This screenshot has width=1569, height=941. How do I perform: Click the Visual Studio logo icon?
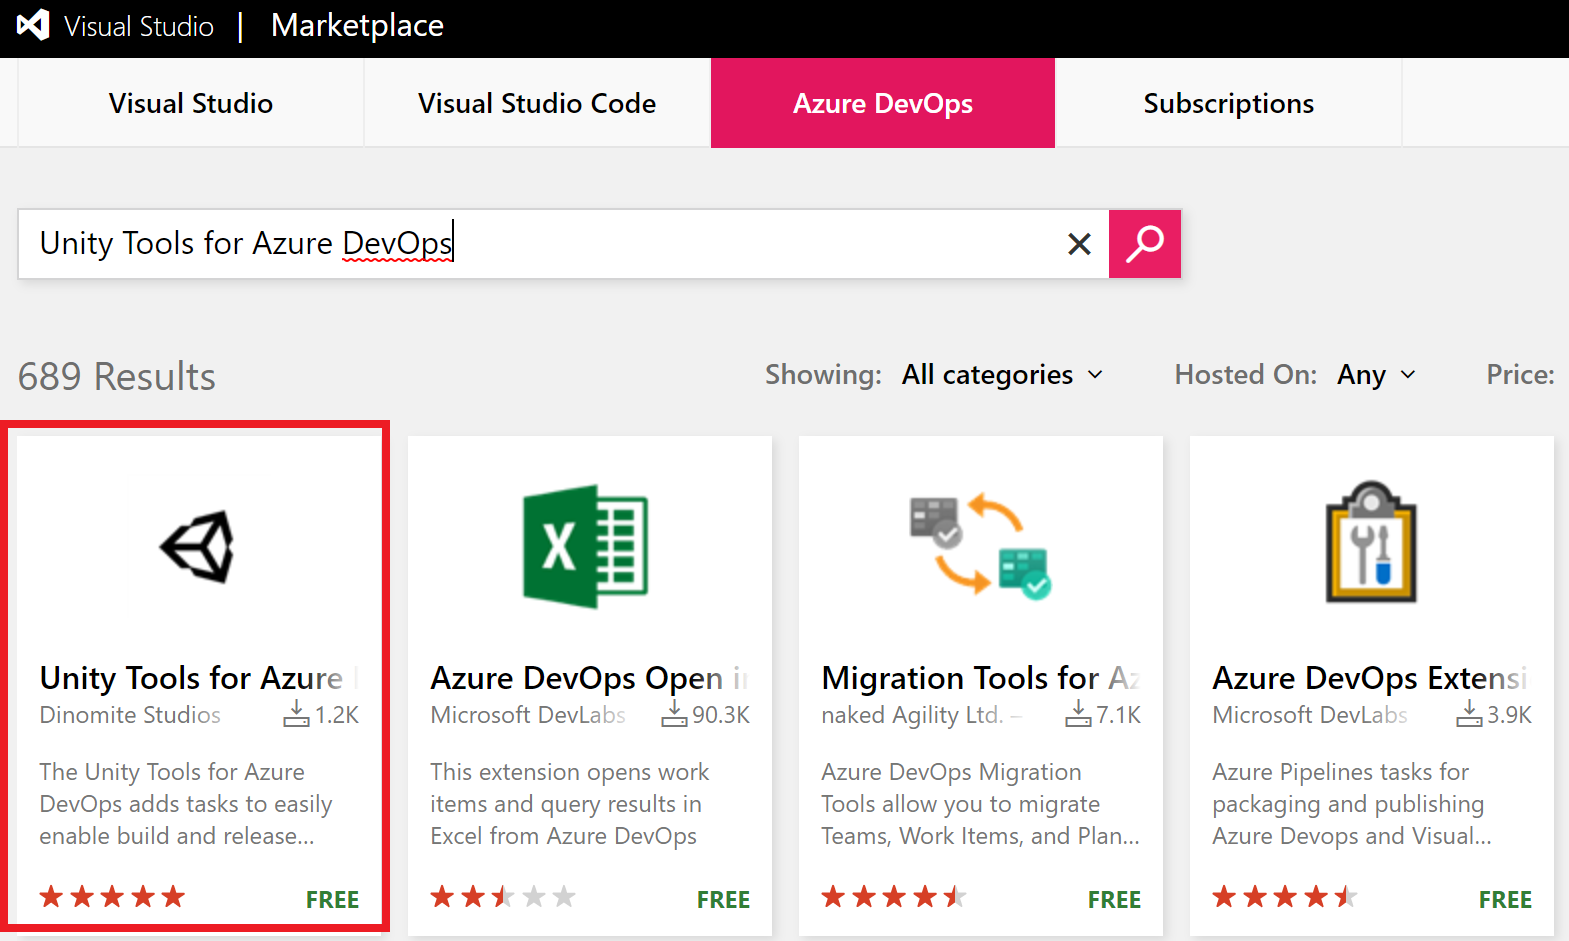click(x=33, y=25)
